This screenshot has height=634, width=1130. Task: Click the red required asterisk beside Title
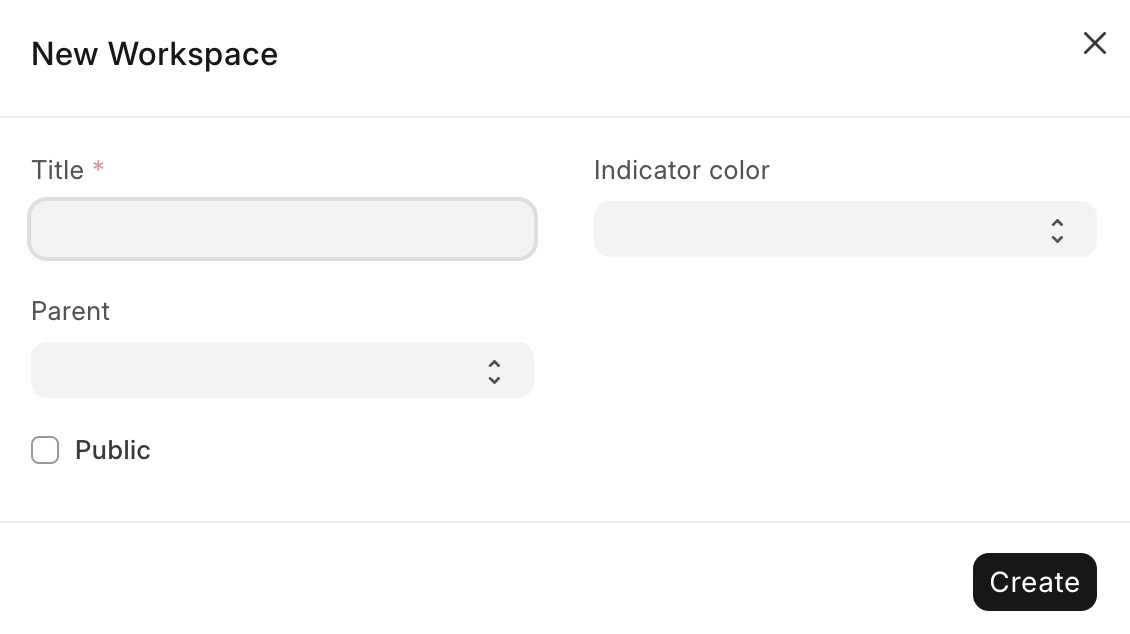point(98,167)
